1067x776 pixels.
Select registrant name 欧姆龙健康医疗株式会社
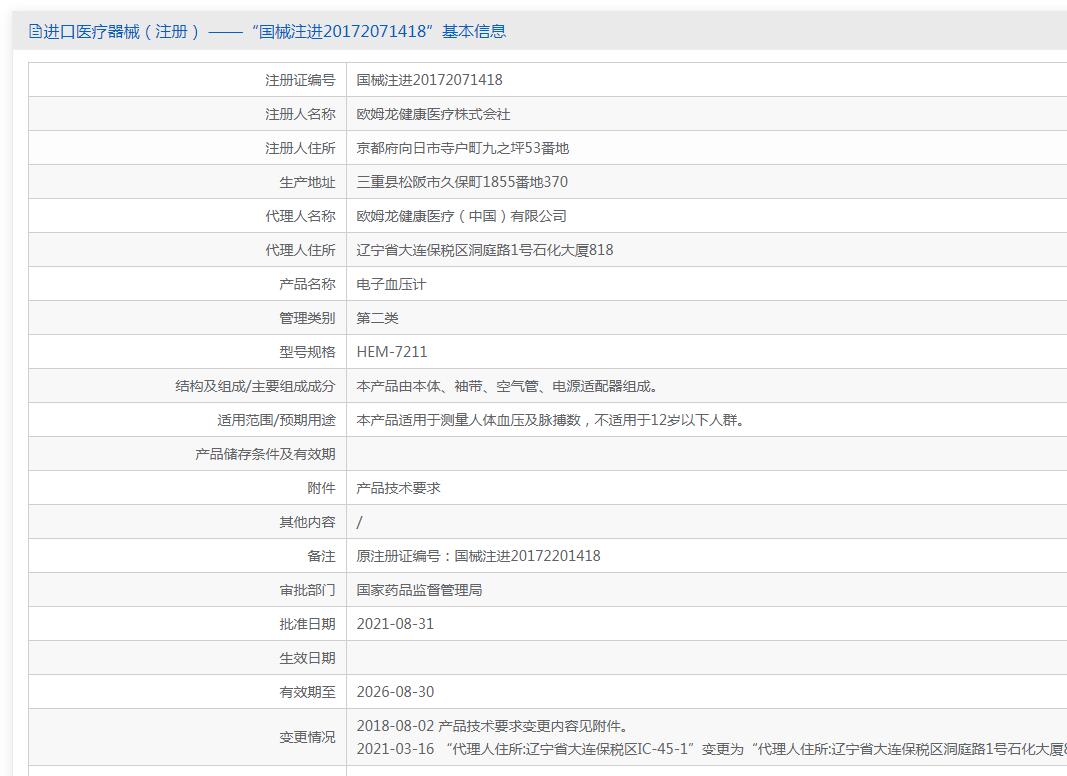(x=433, y=114)
